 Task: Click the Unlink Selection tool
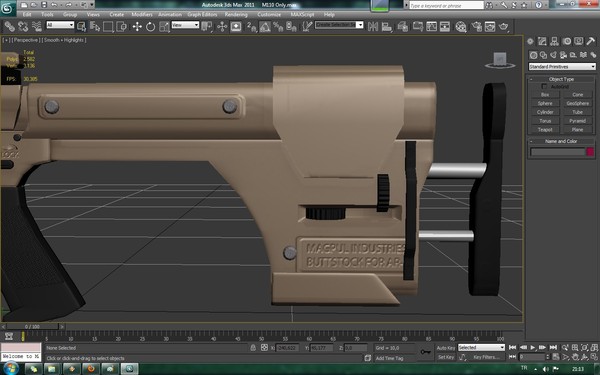click(x=23, y=26)
